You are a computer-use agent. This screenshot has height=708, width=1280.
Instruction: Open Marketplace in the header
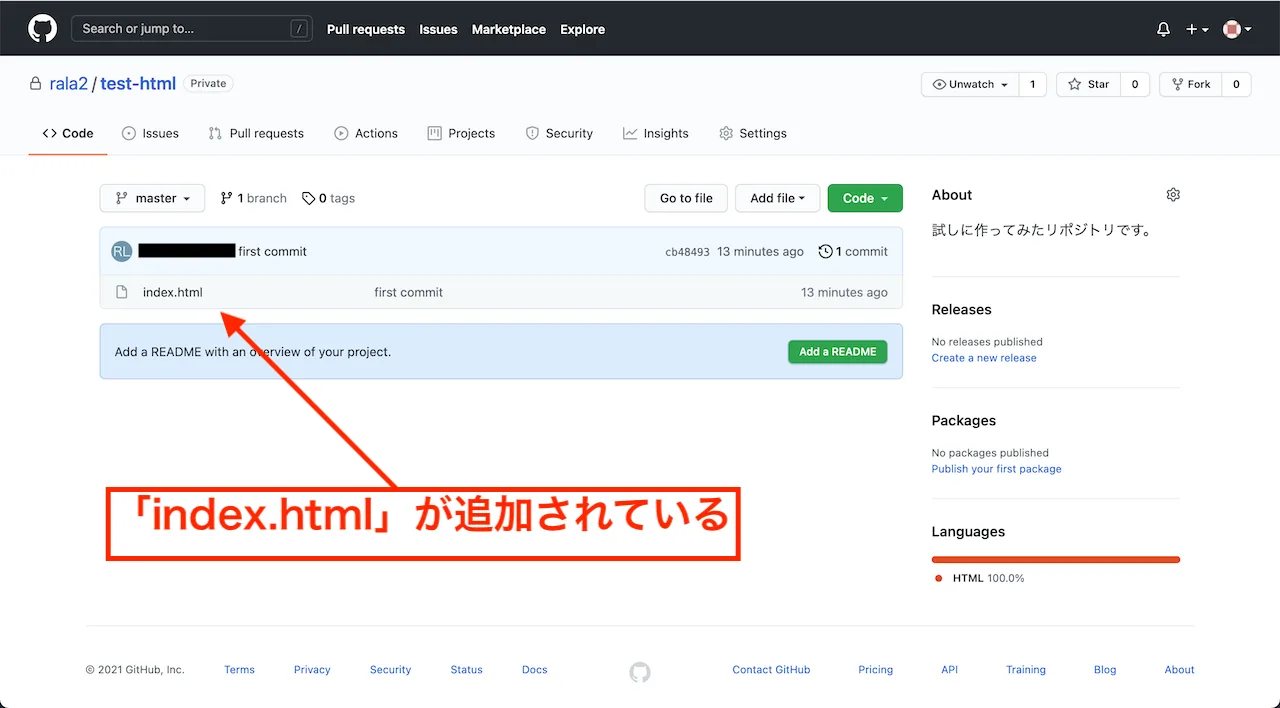tap(509, 30)
